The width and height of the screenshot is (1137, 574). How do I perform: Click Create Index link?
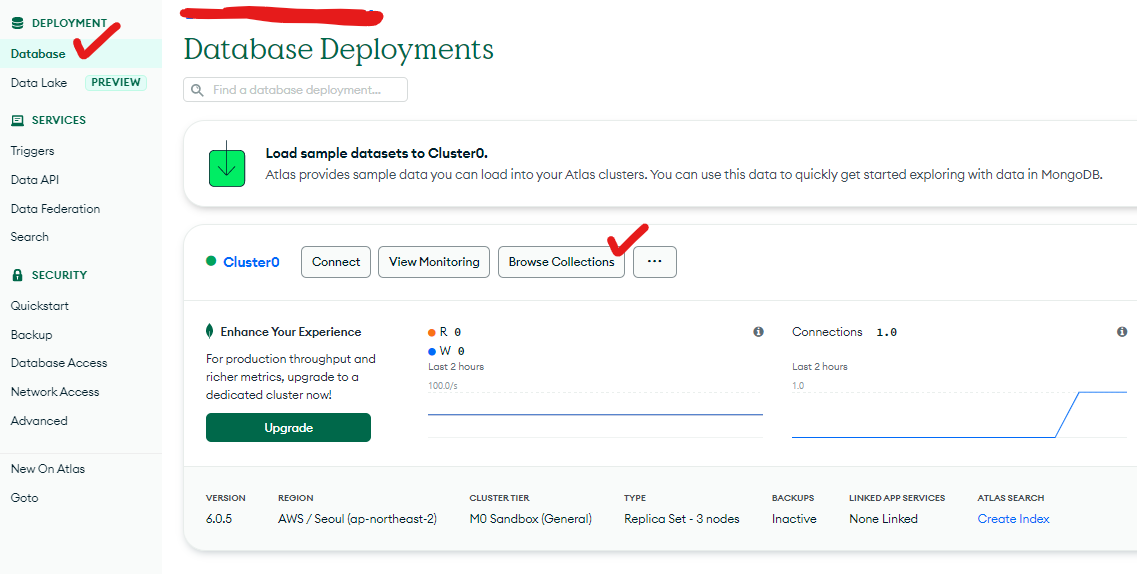coord(1013,519)
